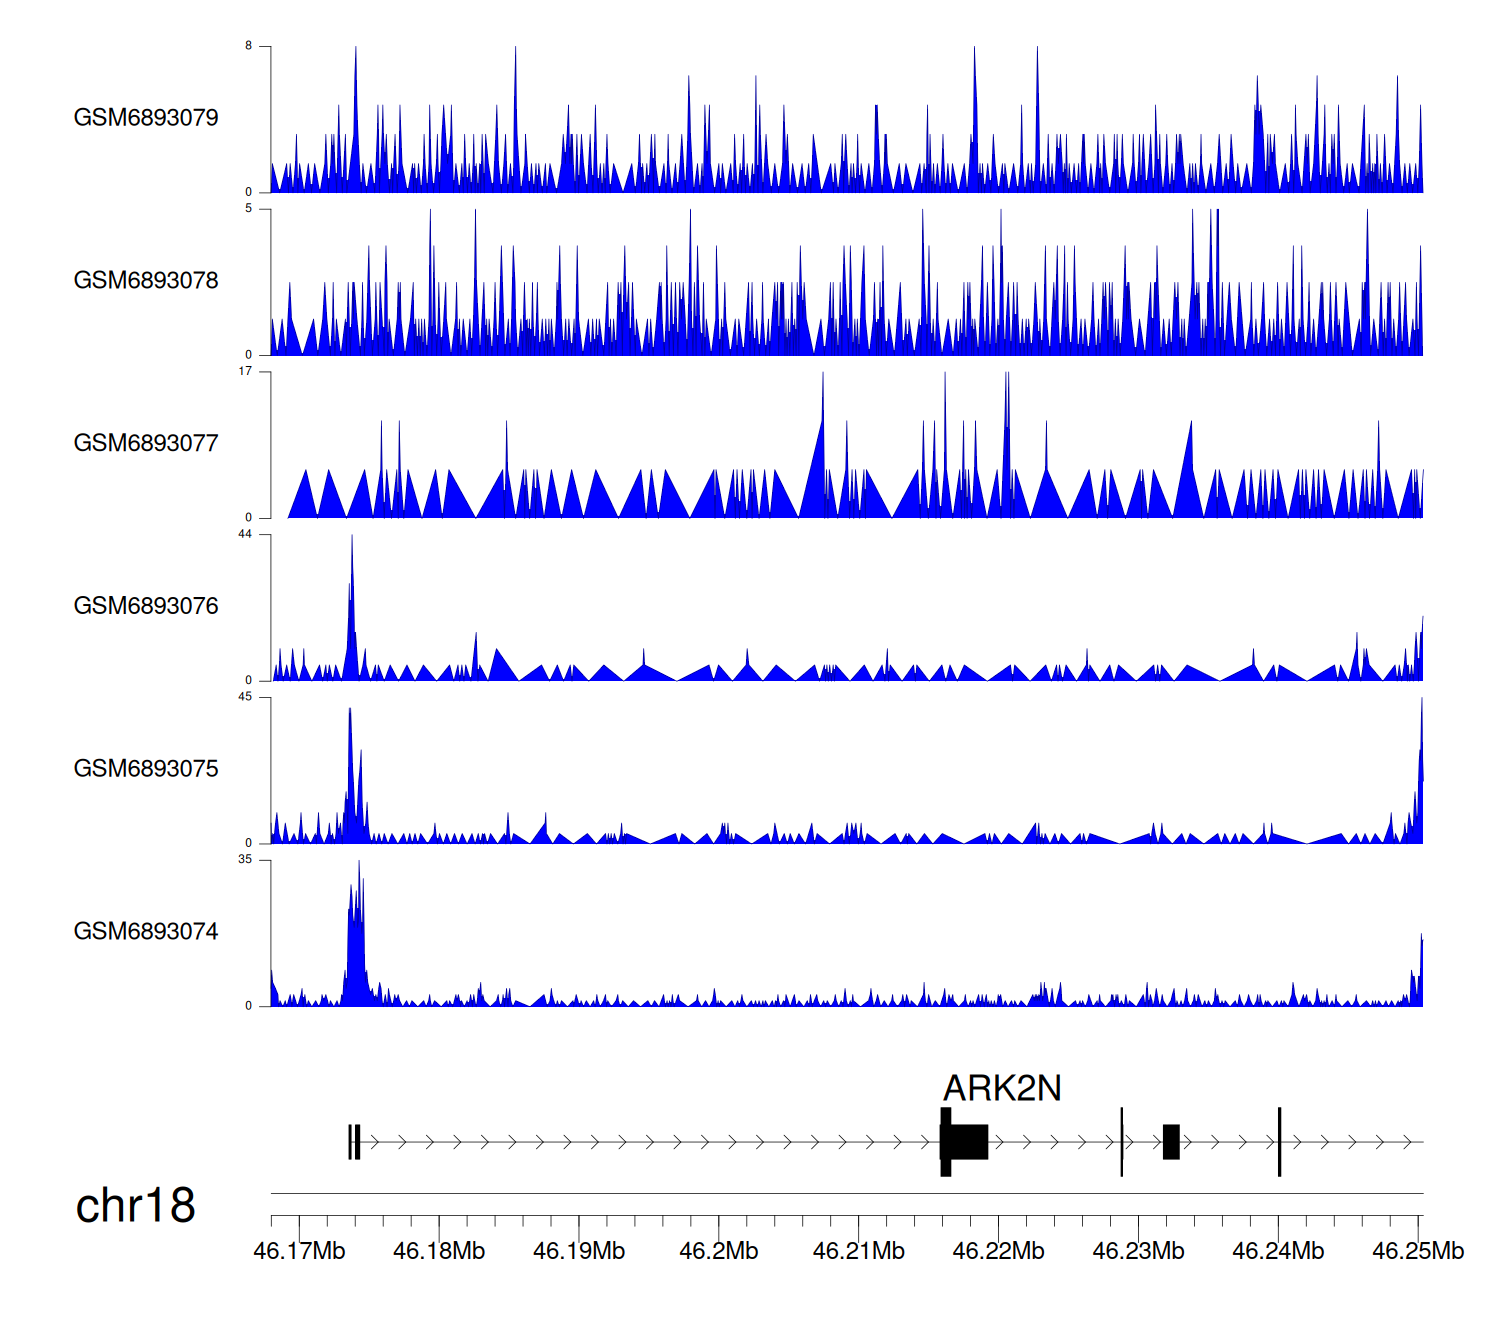The image size is (1500, 1320).
Task: Select the GSM6893076 track label
Action: coord(146,606)
